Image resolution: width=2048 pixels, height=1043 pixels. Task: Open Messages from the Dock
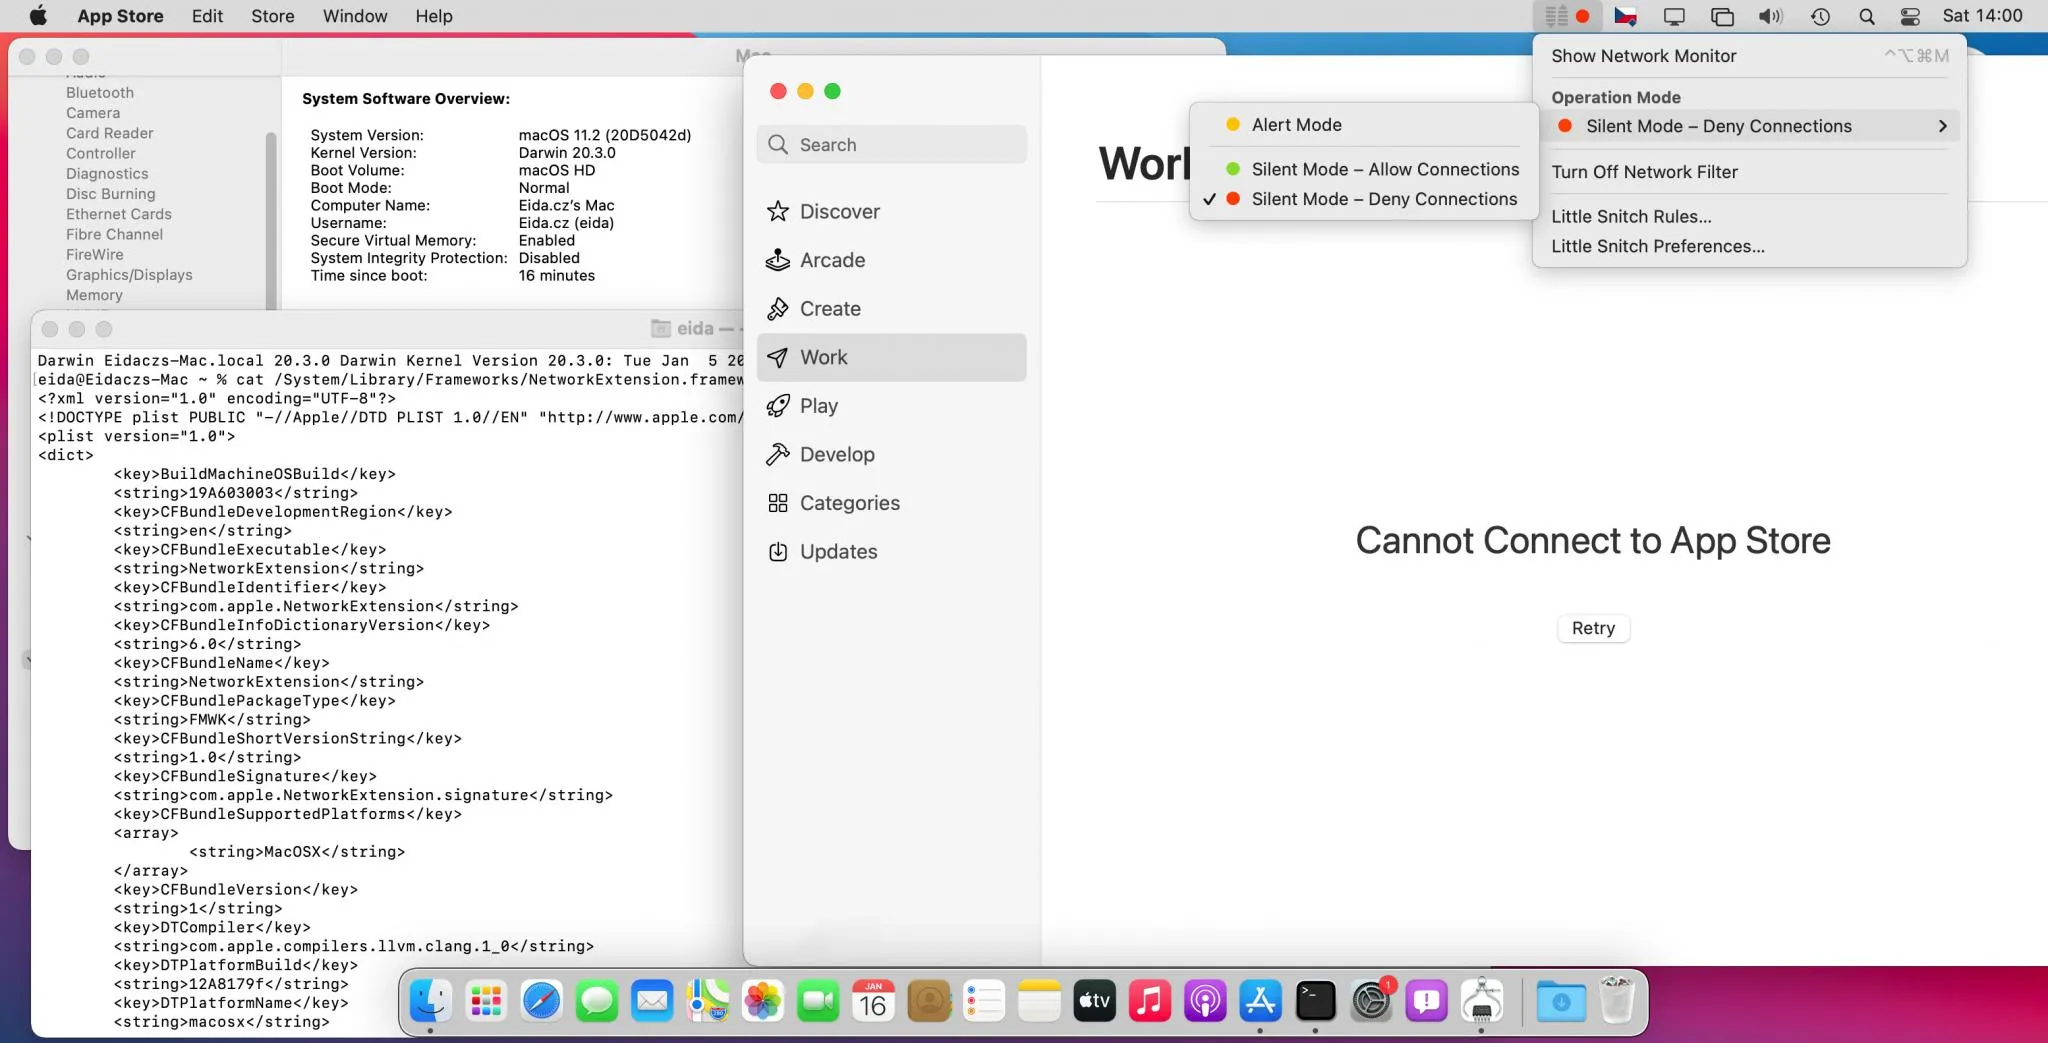[597, 1000]
